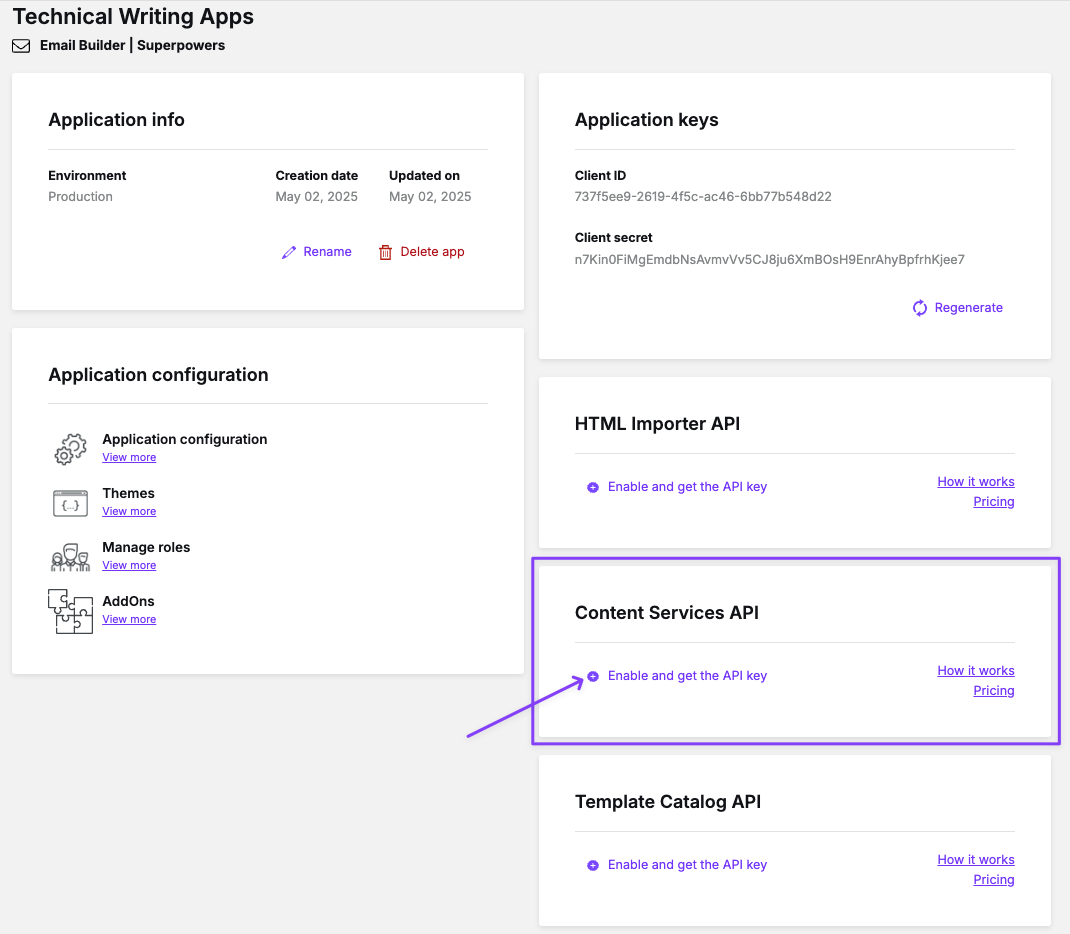The height and width of the screenshot is (934, 1070).
Task: Click the Manage roles people icon
Action: [70, 557]
